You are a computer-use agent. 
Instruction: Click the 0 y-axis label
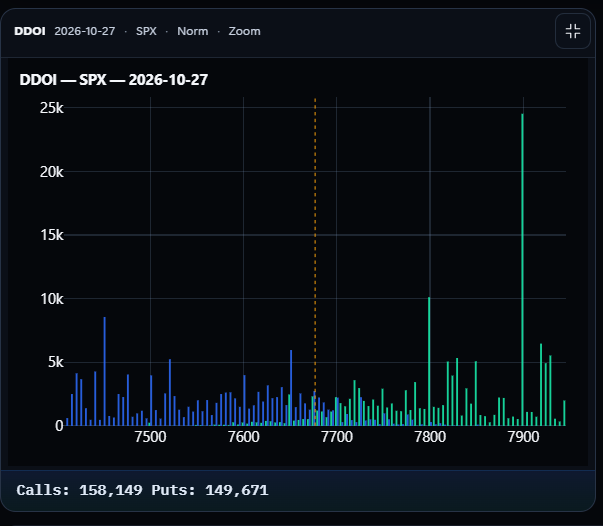click(x=59, y=426)
